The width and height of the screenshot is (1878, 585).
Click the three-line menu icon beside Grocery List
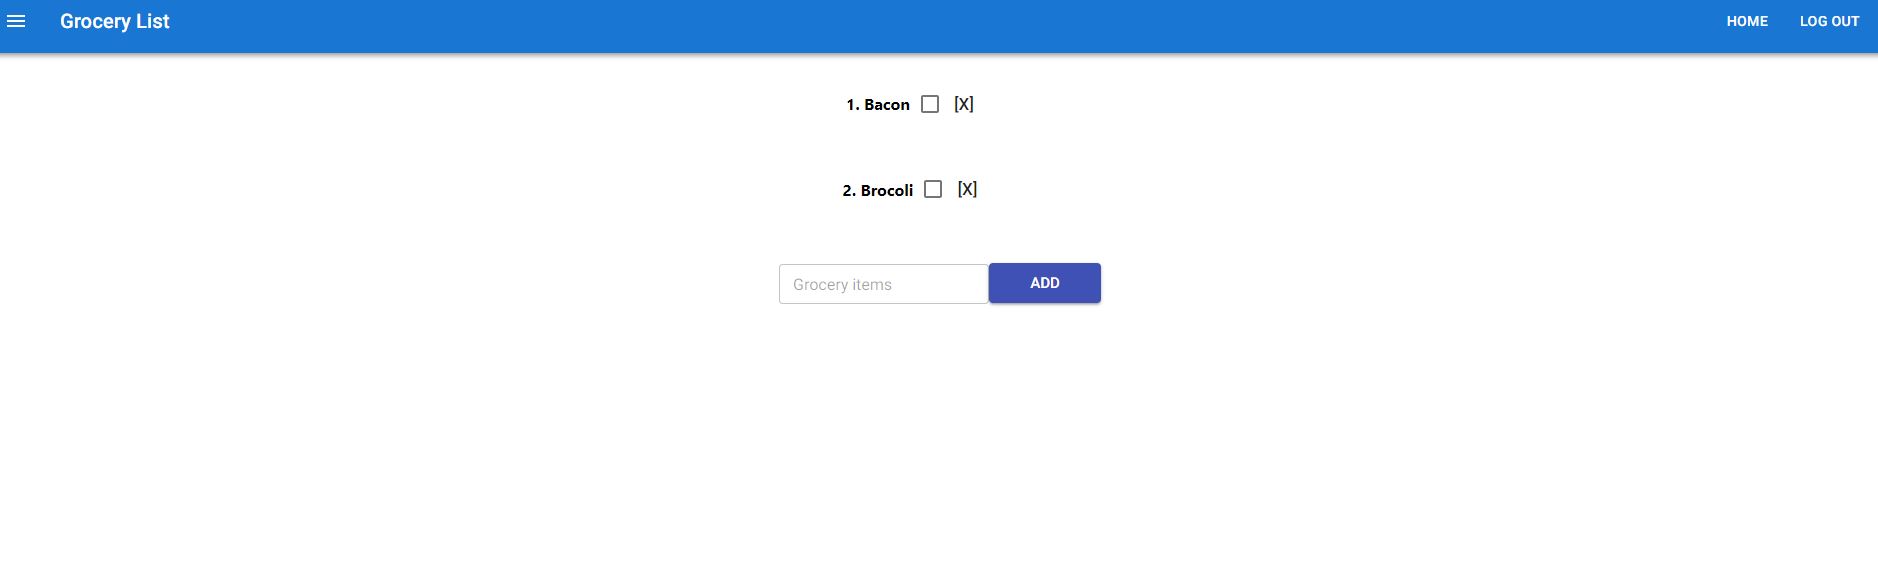(x=16, y=21)
